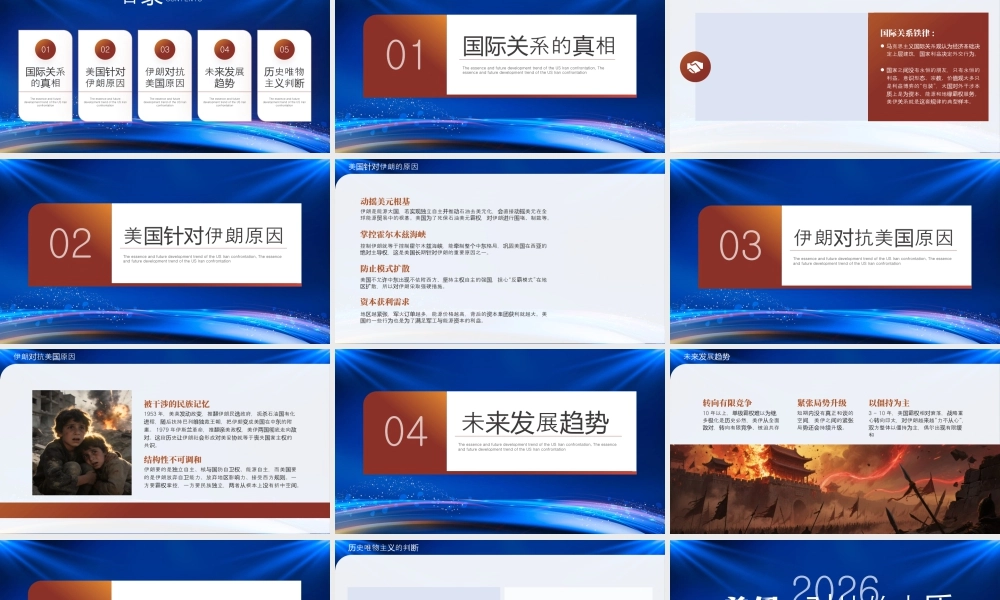Click the photo of two children in ruins
This screenshot has height=600, width=1000.
[82, 443]
